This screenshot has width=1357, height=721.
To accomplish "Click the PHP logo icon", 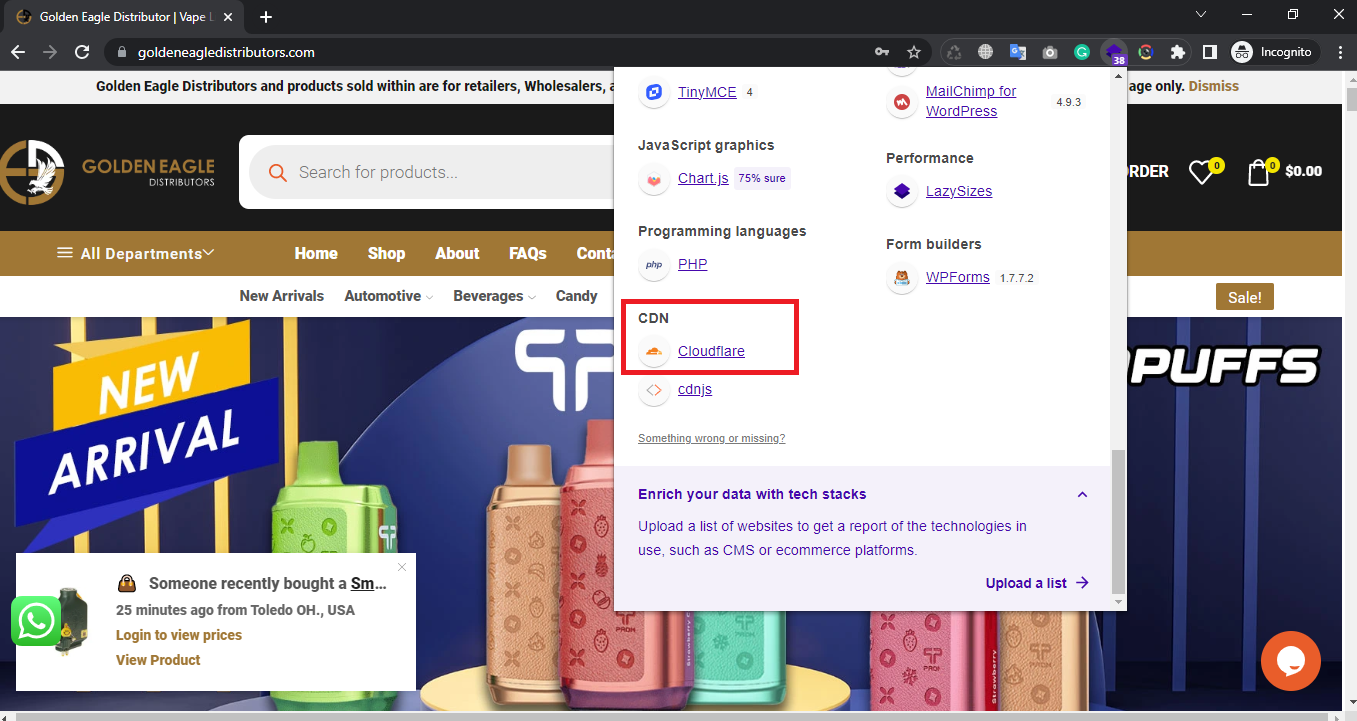I will click(654, 265).
